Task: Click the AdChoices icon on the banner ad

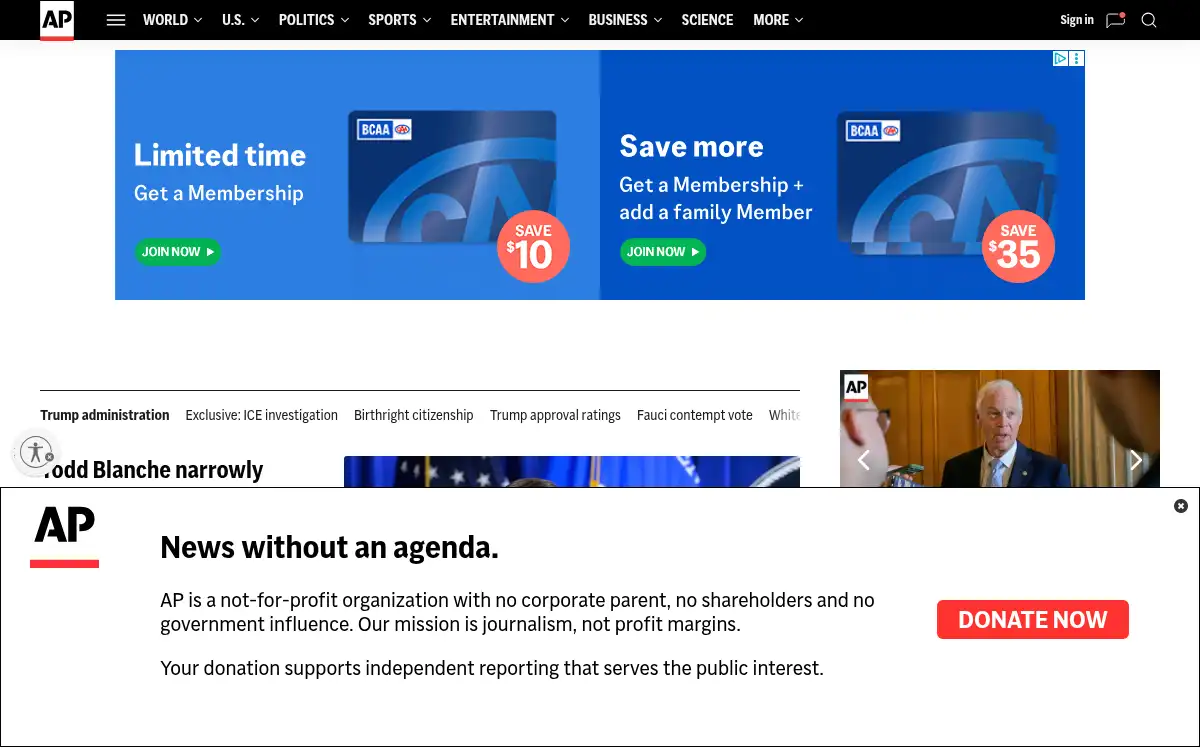Action: pyautogui.click(x=1061, y=59)
